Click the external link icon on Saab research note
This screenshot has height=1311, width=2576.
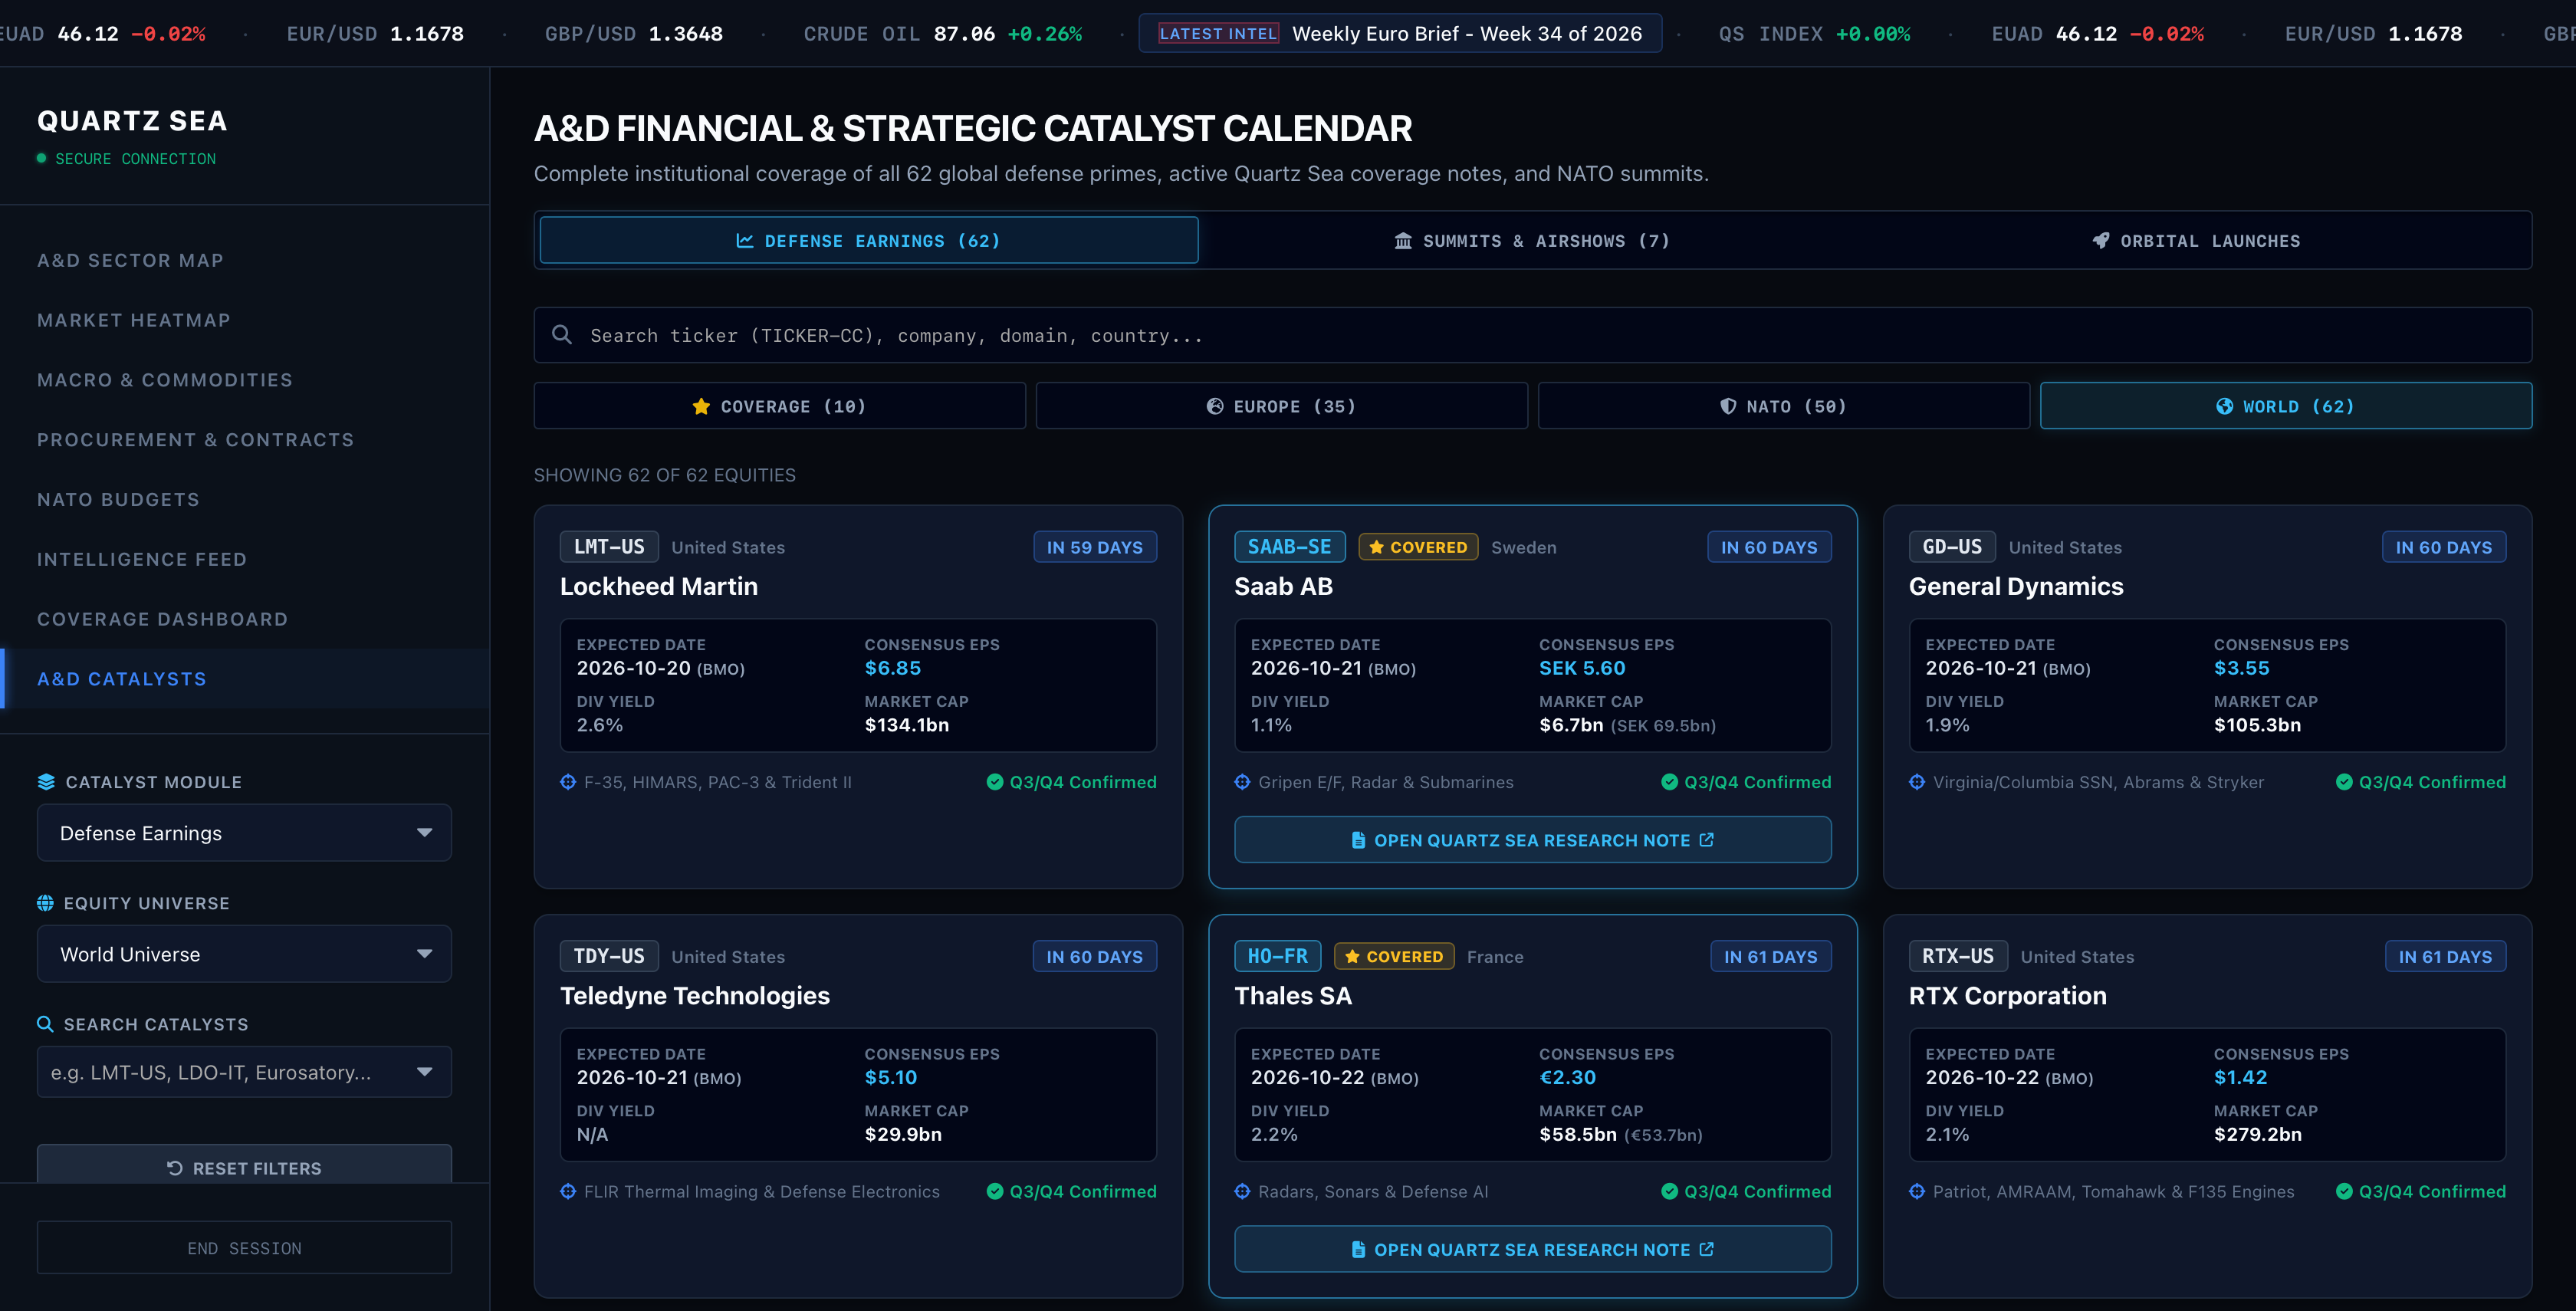point(1707,840)
